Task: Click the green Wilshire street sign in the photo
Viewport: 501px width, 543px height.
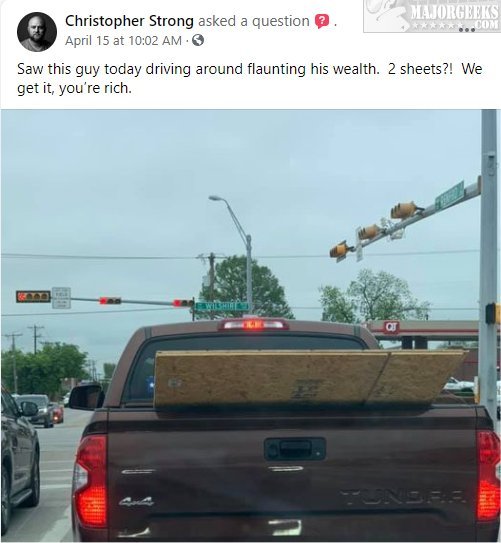Action: pyautogui.click(x=222, y=306)
